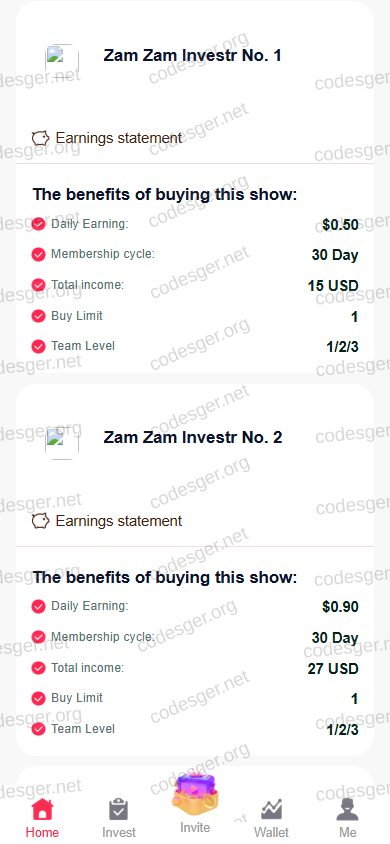
Task: Select the Invest tab label
Action: [x=119, y=832]
